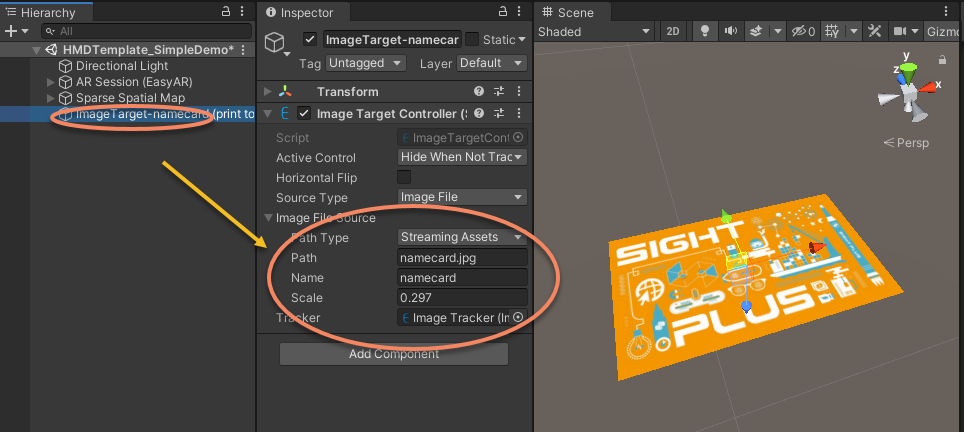
Task: Select the Directional Light object
Action: tap(122, 66)
